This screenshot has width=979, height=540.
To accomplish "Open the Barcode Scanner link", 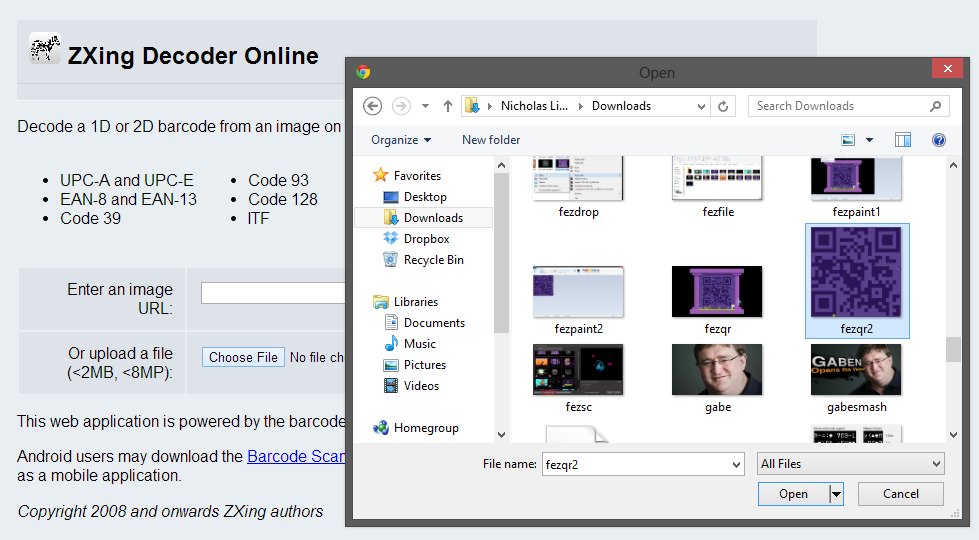I will [x=296, y=456].
